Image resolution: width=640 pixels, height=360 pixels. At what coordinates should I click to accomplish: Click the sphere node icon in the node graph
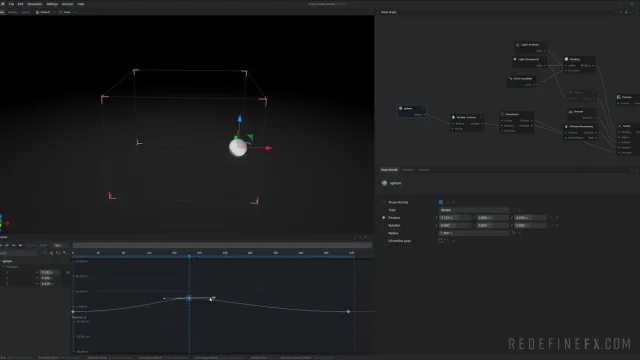tap(400, 108)
